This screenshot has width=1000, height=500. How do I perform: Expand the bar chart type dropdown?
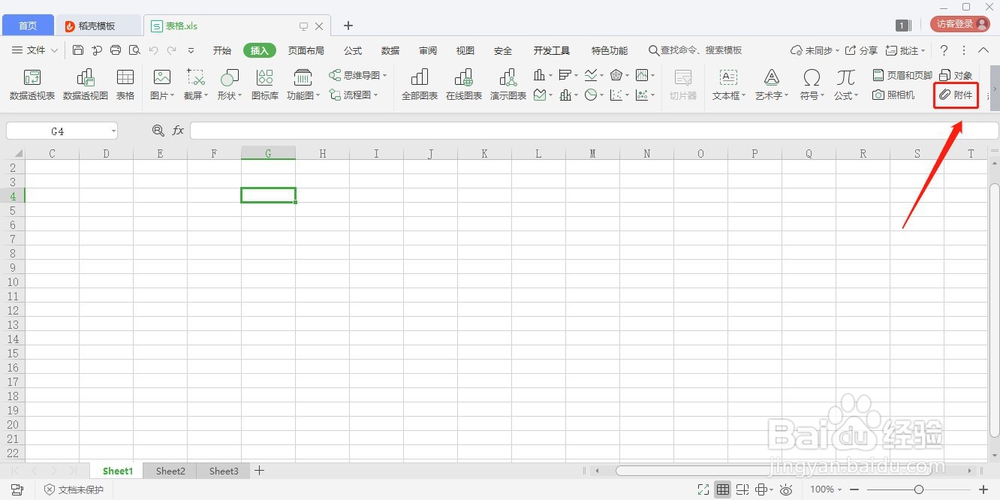[x=576, y=75]
